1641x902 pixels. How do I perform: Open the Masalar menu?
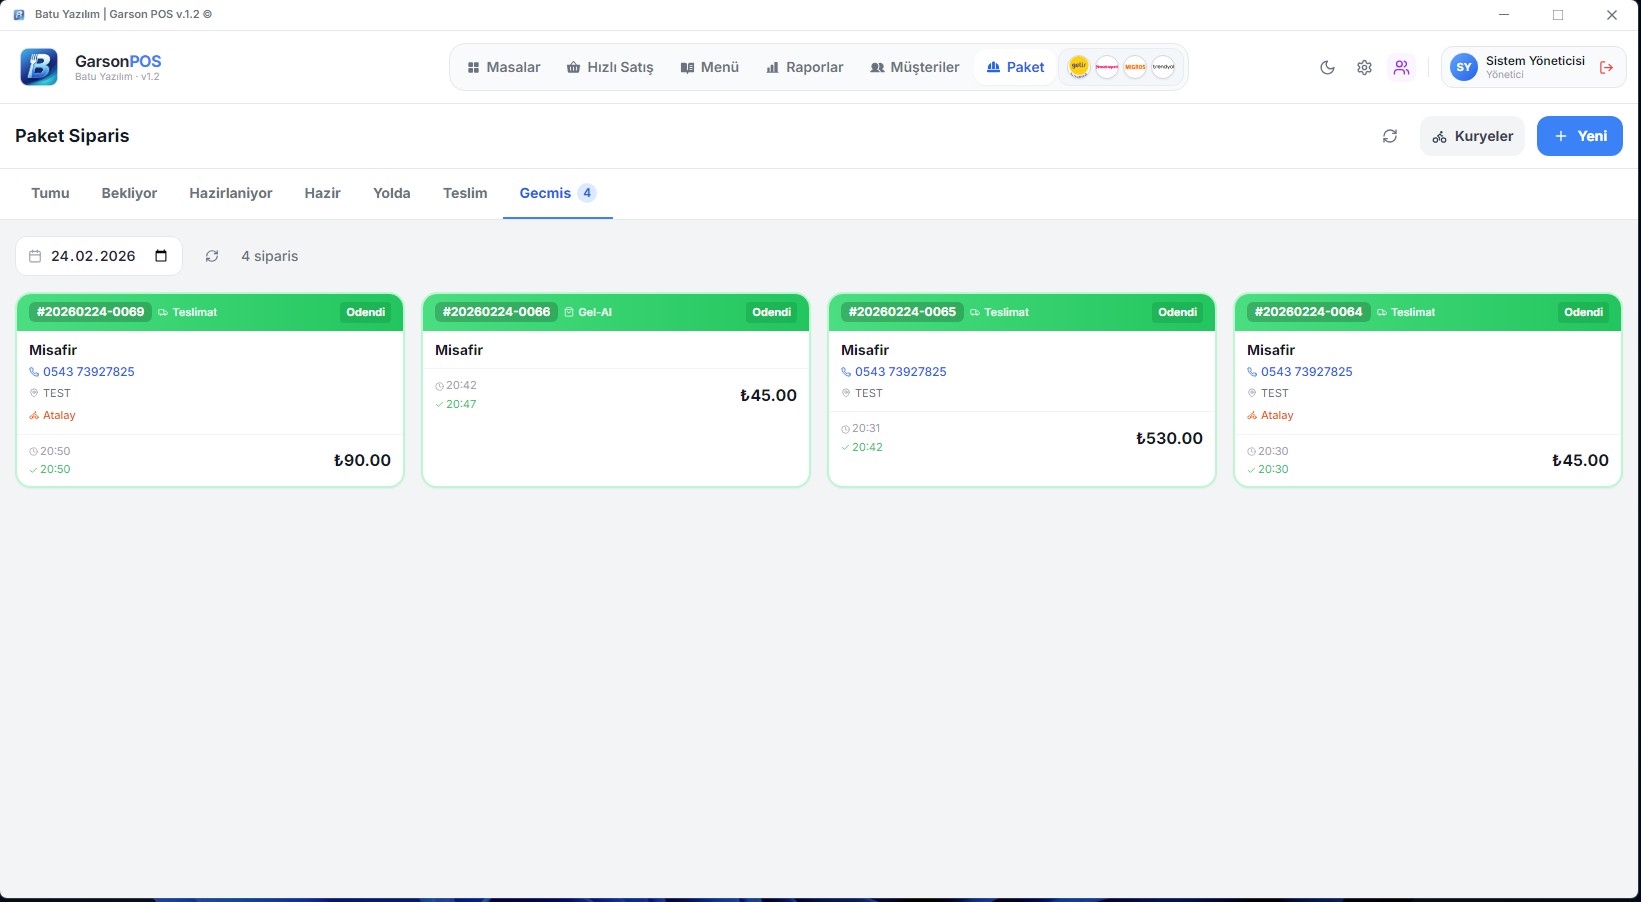(x=503, y=67)
